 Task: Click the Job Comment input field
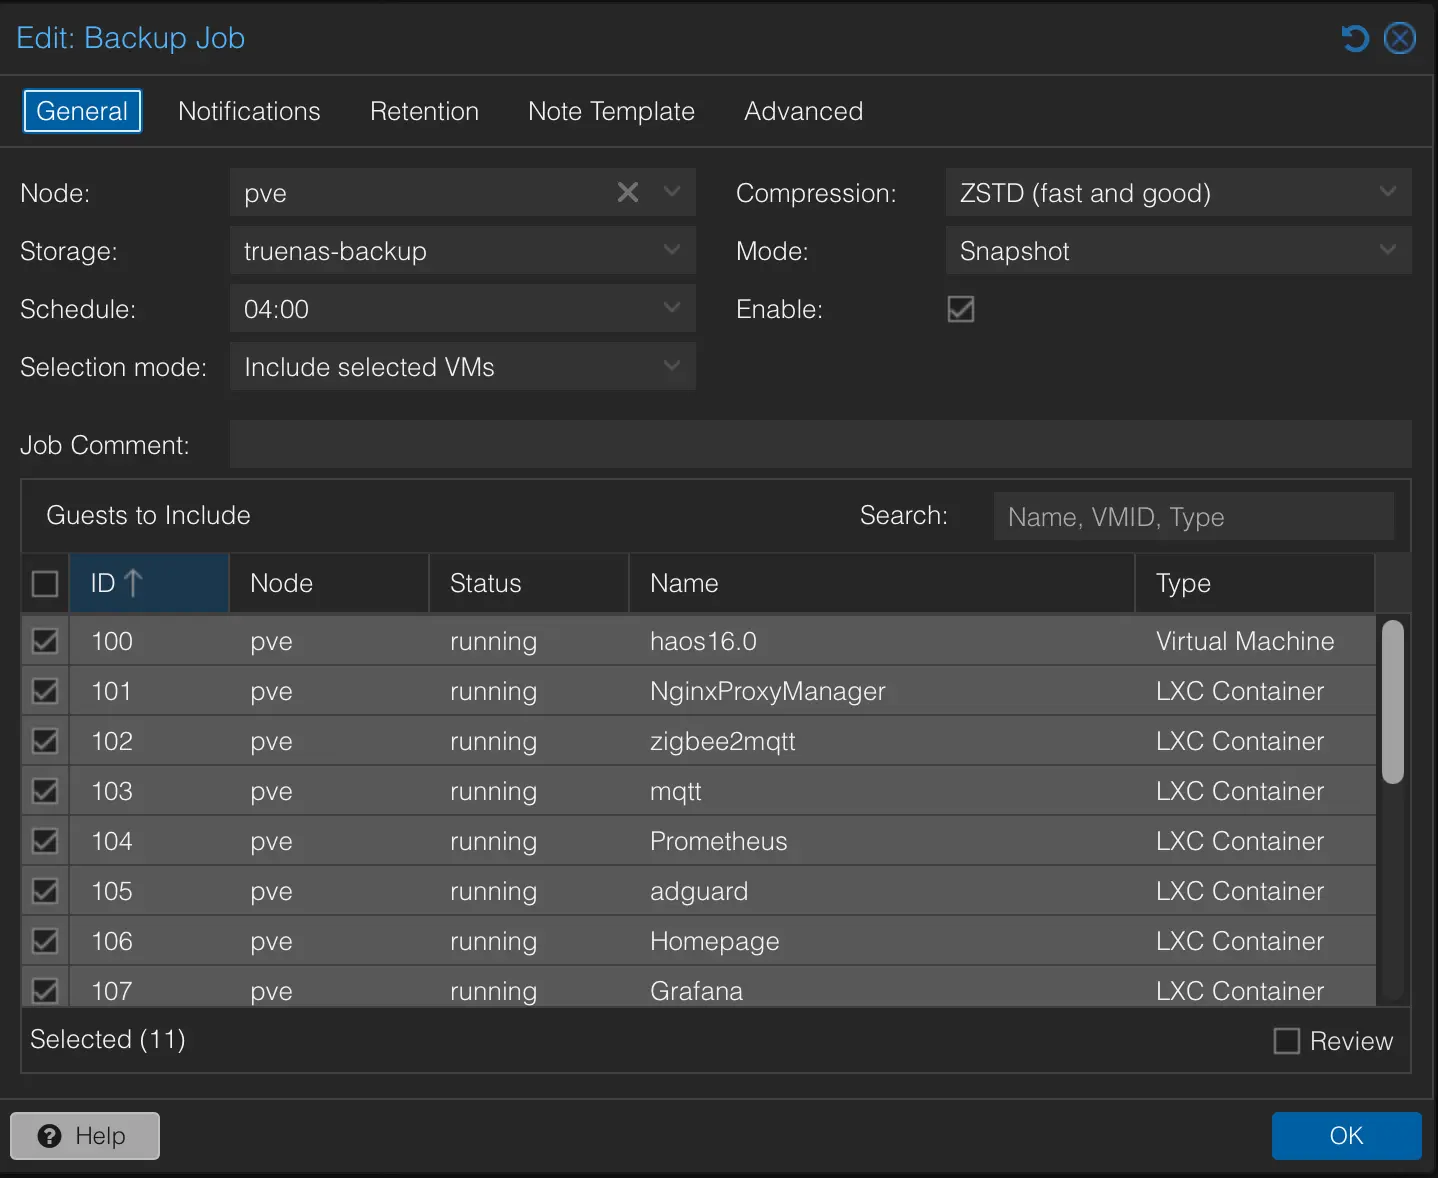(x=821, y=444)
